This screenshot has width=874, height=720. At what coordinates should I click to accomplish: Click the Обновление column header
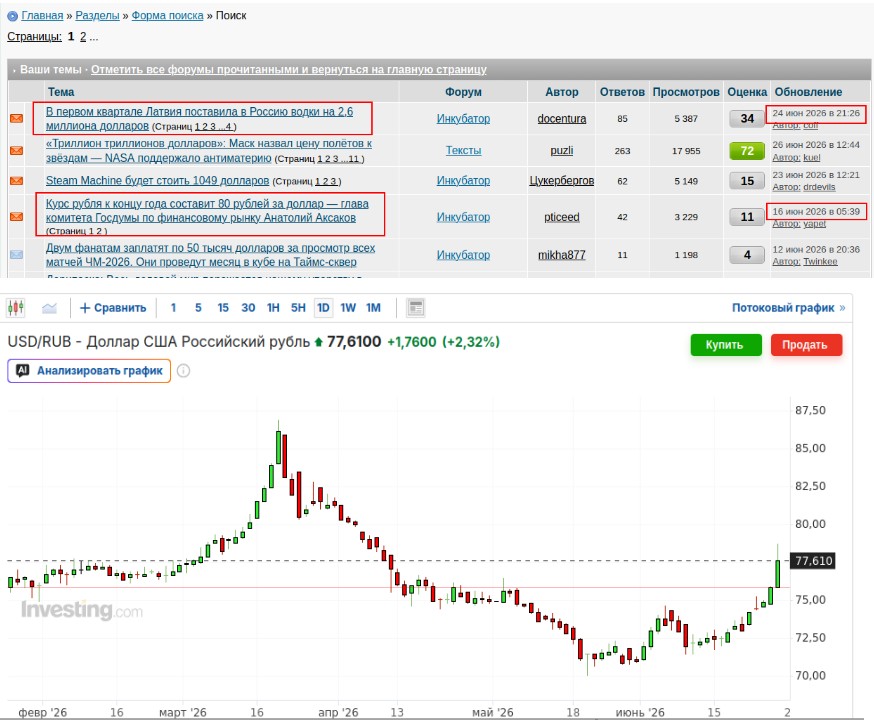808,92
